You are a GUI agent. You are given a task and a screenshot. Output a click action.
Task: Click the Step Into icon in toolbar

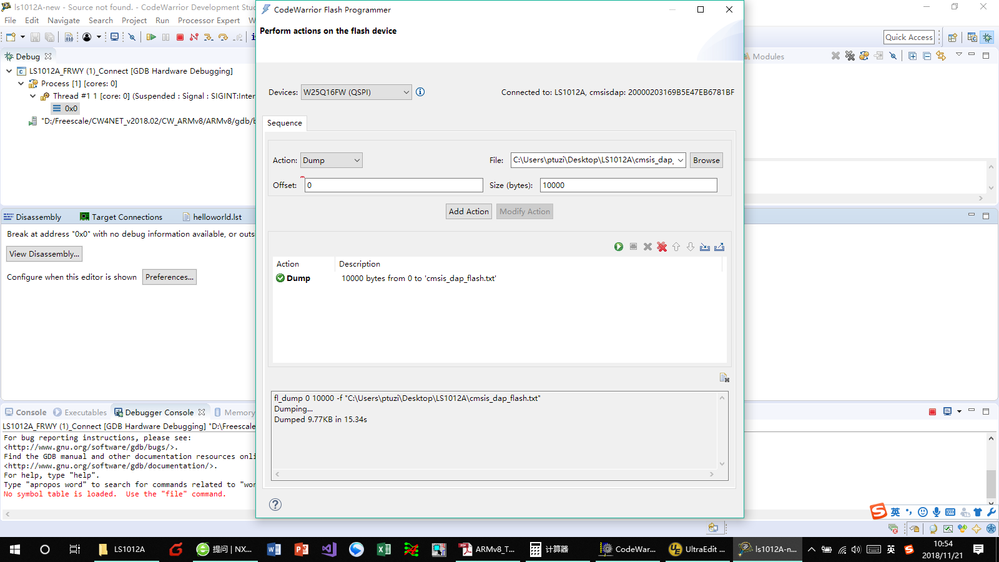click(208, 37)
